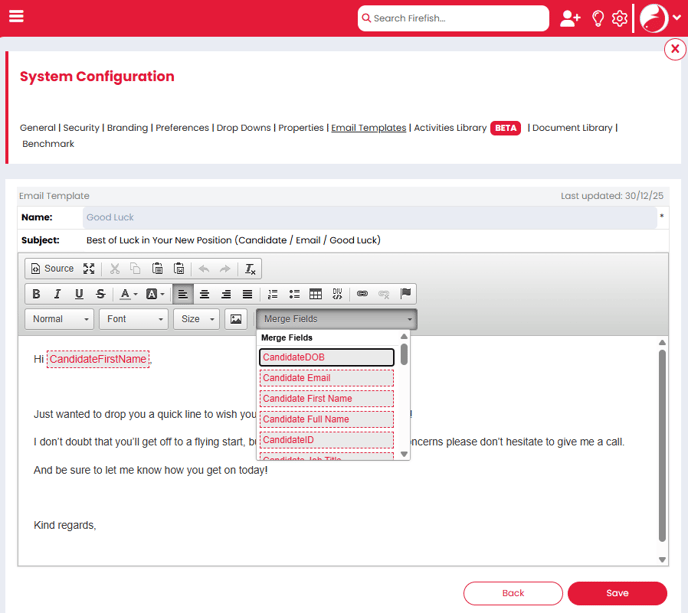This screenshot has height=613, width=688.
Task: Close the System Configuration panel
Action: coord(675,49)
